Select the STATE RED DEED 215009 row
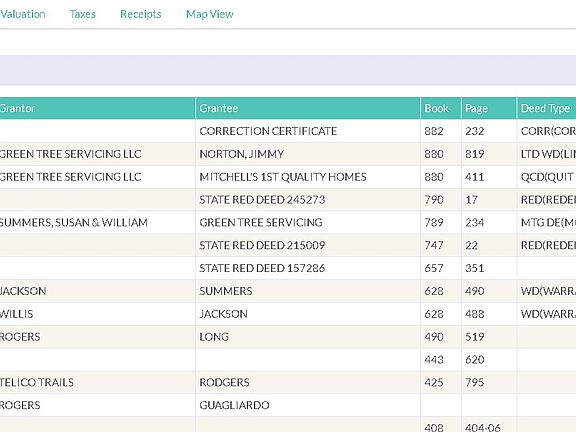576x432 pixels. (288, 245)
